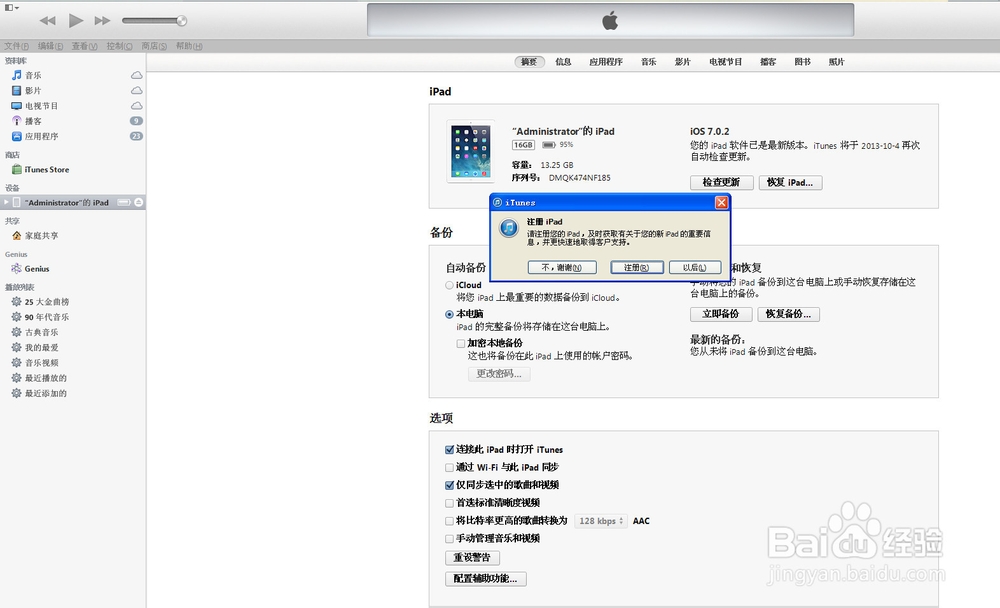Switch to the 应用程序 tab
Screen dimensions: 1000x608
pos(606,62)
